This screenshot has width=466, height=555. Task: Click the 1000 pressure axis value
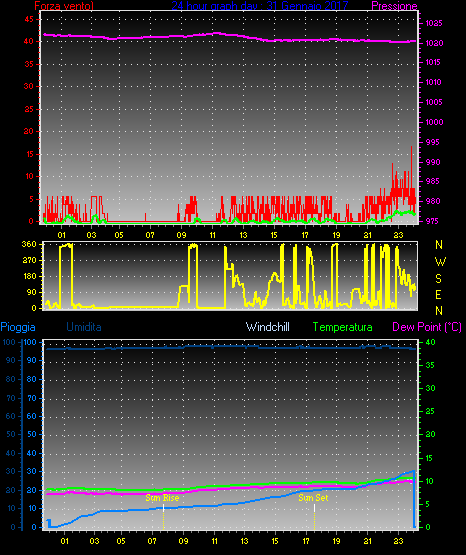pyautogui.click(x=434, y=122)
